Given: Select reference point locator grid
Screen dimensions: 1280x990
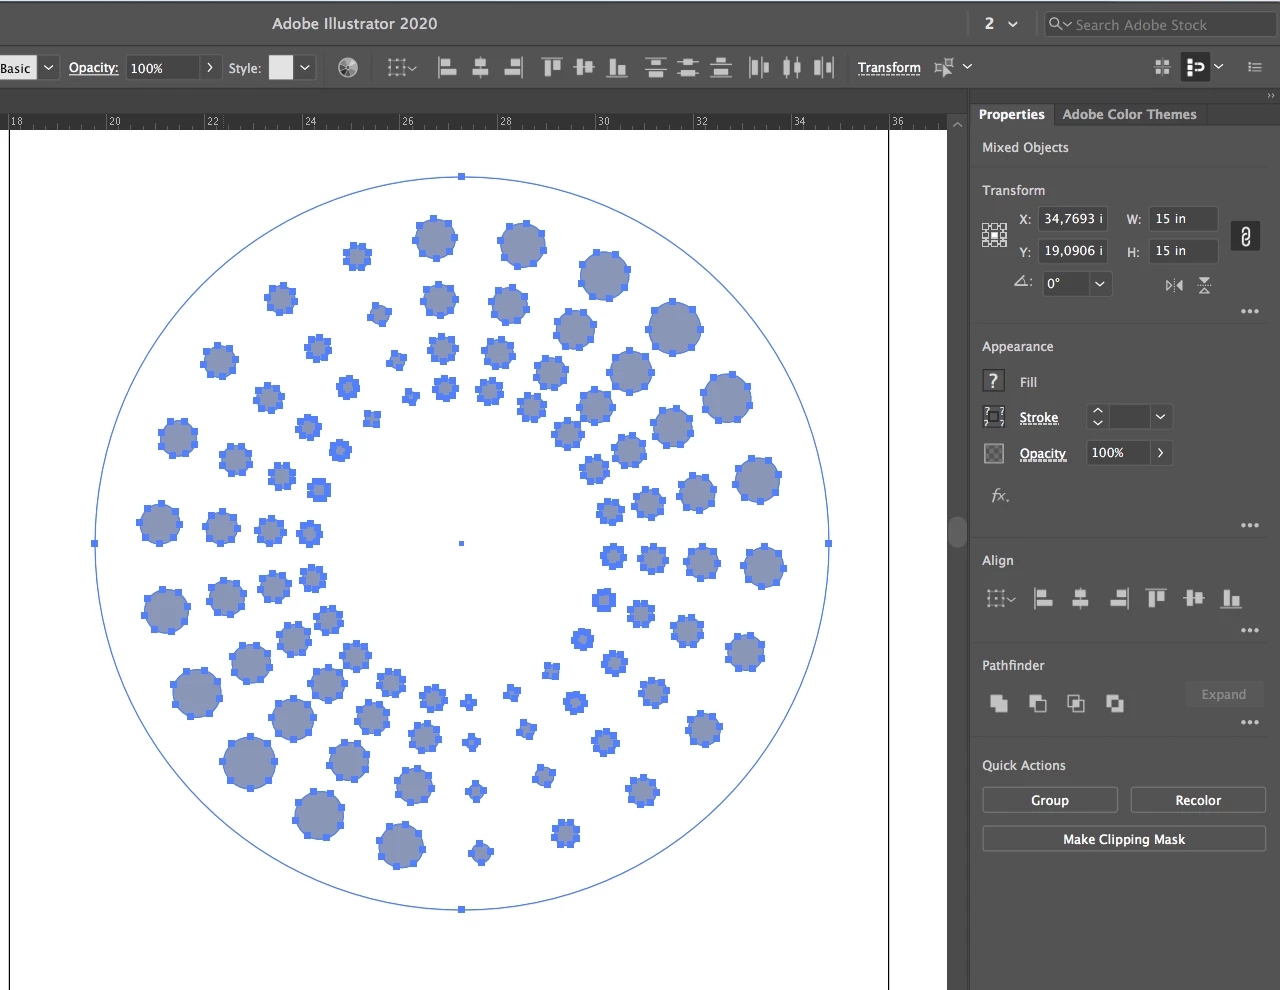Looking at the screenshot, I should 994,235.
